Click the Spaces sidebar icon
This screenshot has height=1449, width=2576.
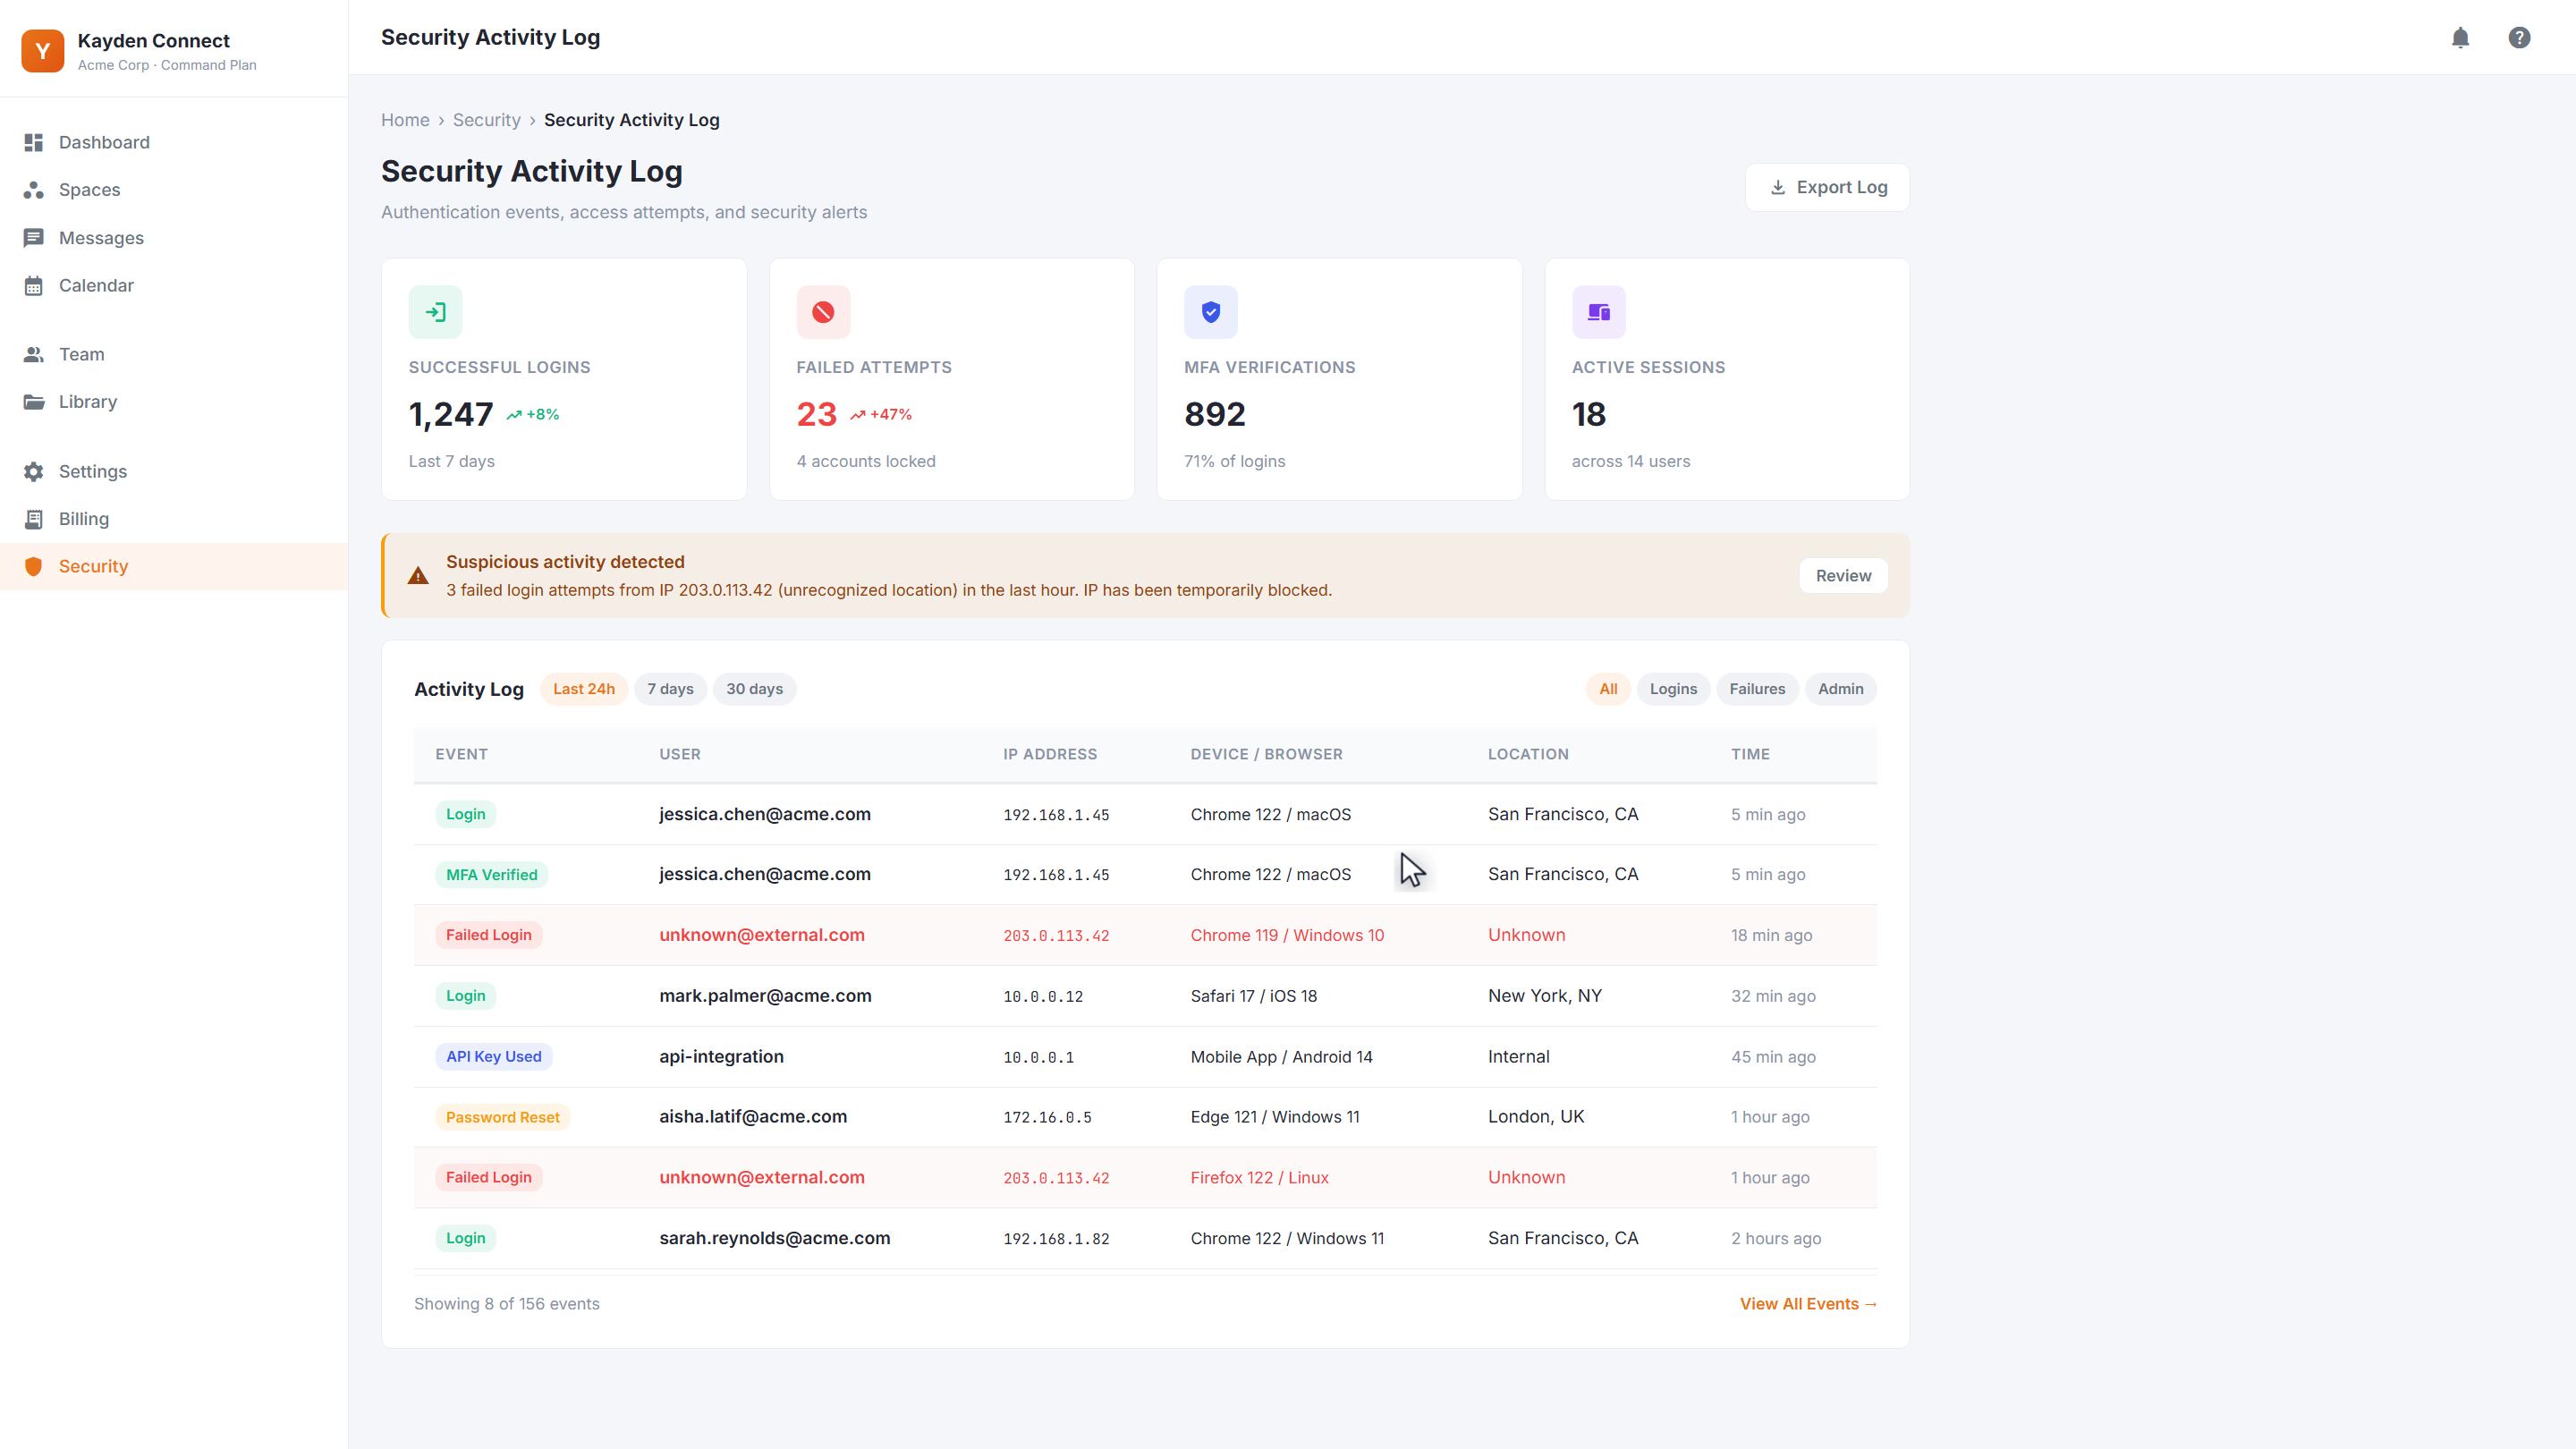coord(34,190)
